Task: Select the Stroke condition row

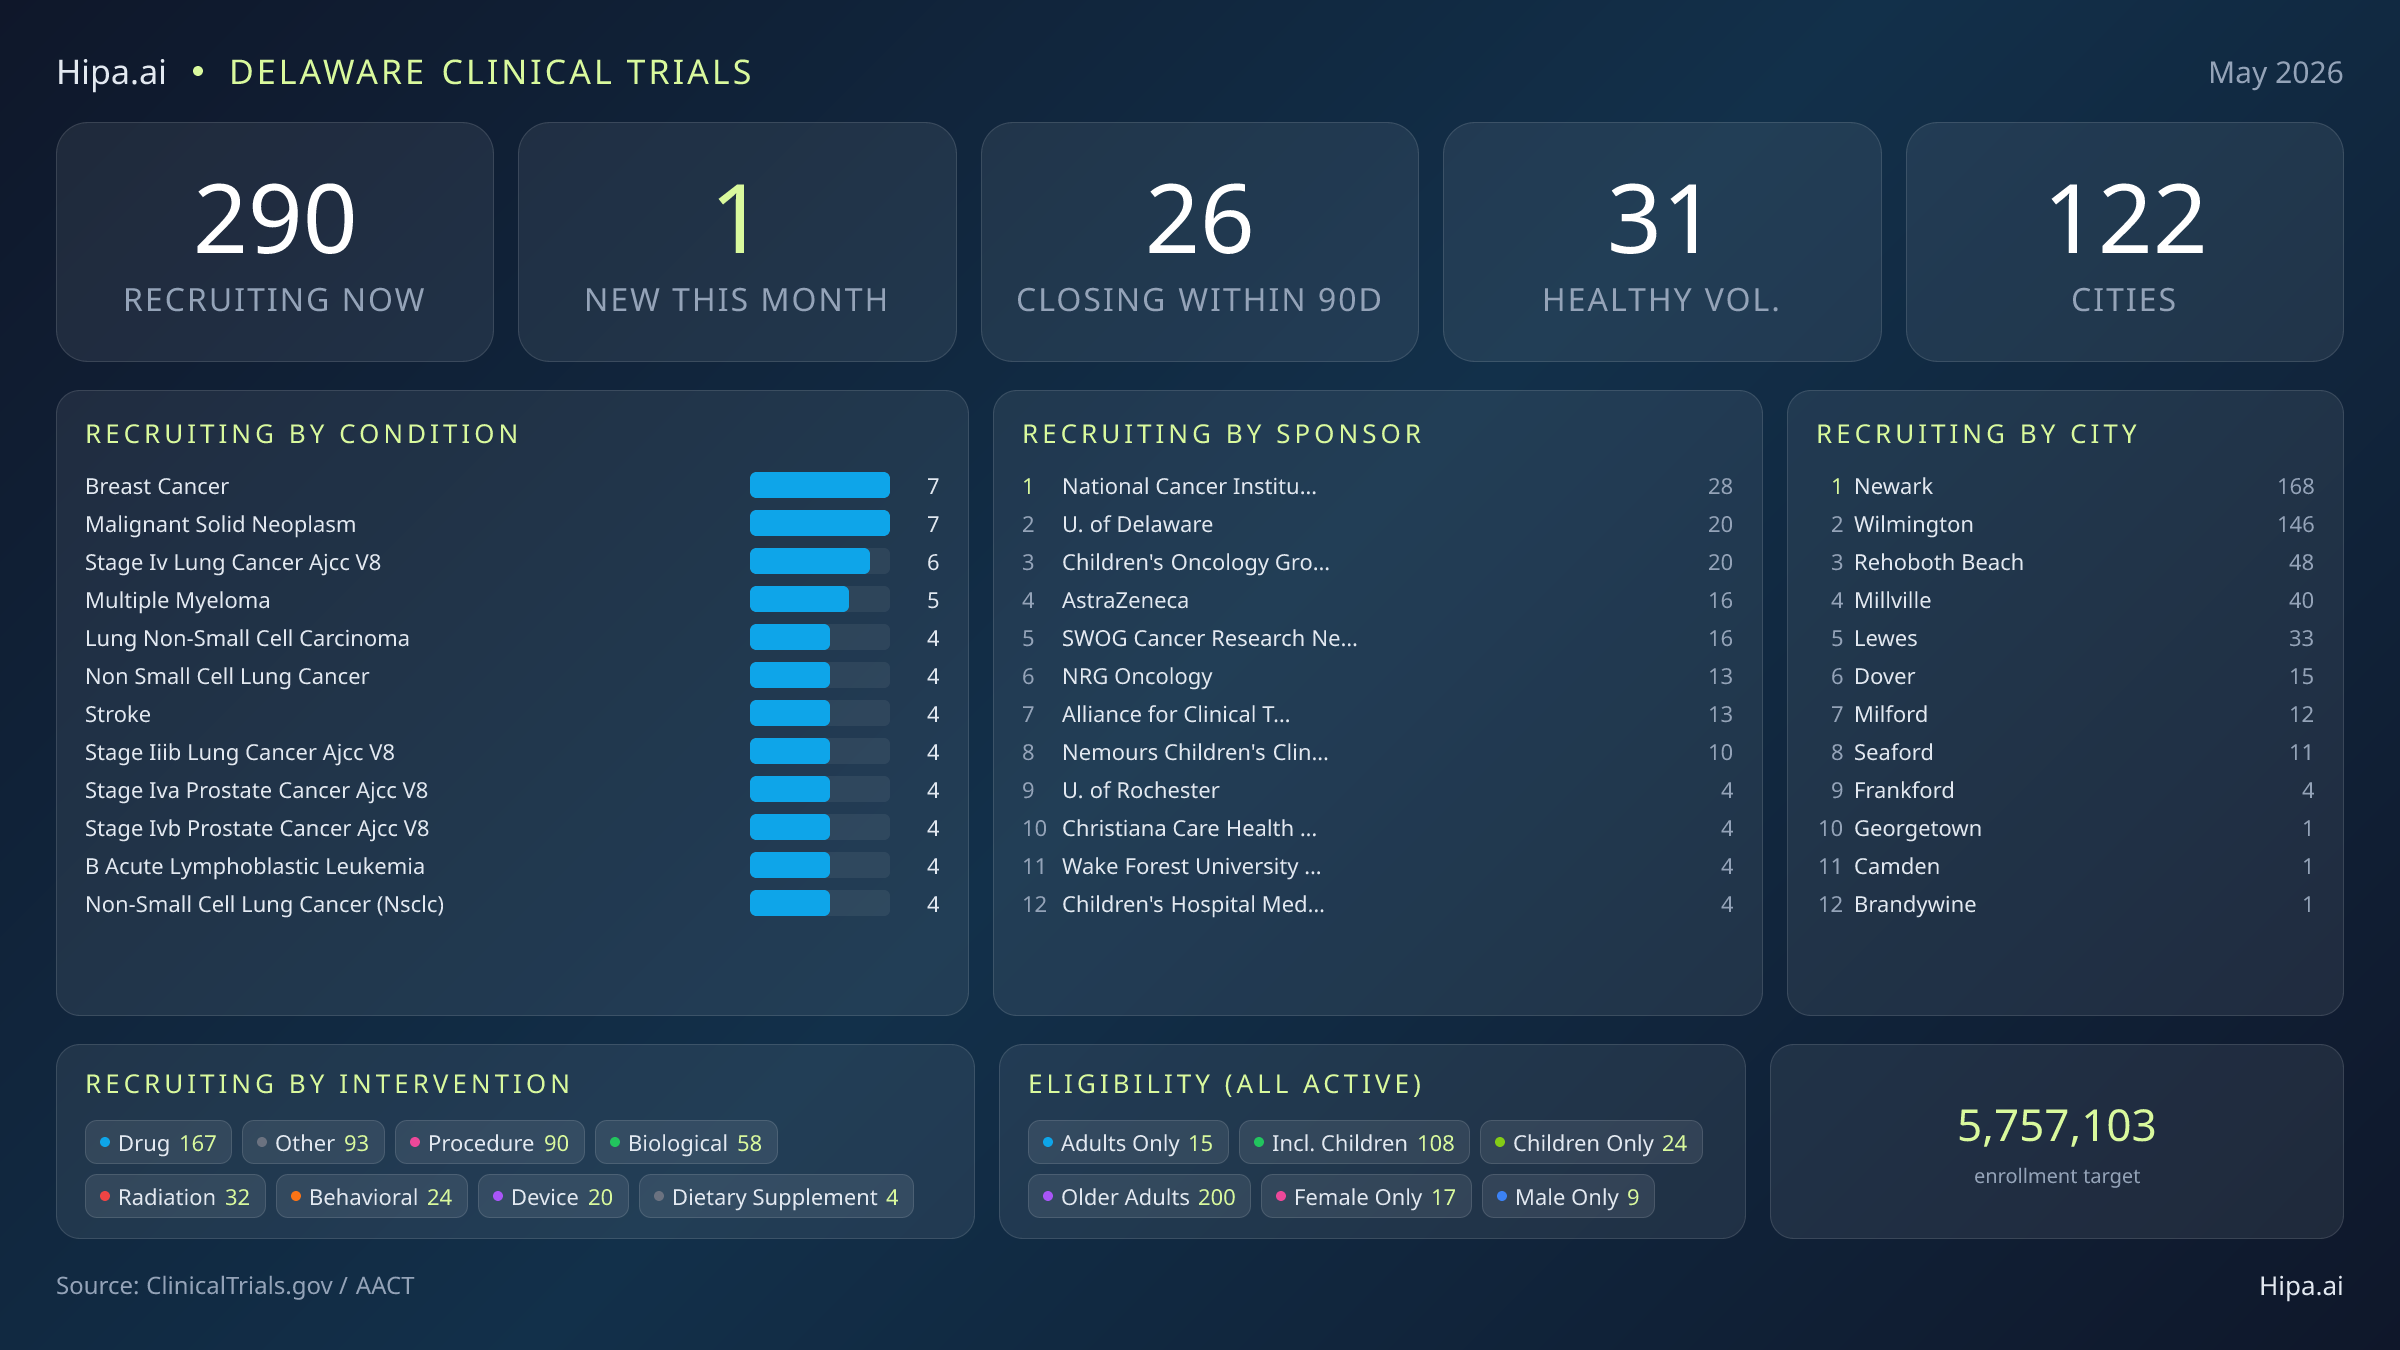Action: (512, 714)
